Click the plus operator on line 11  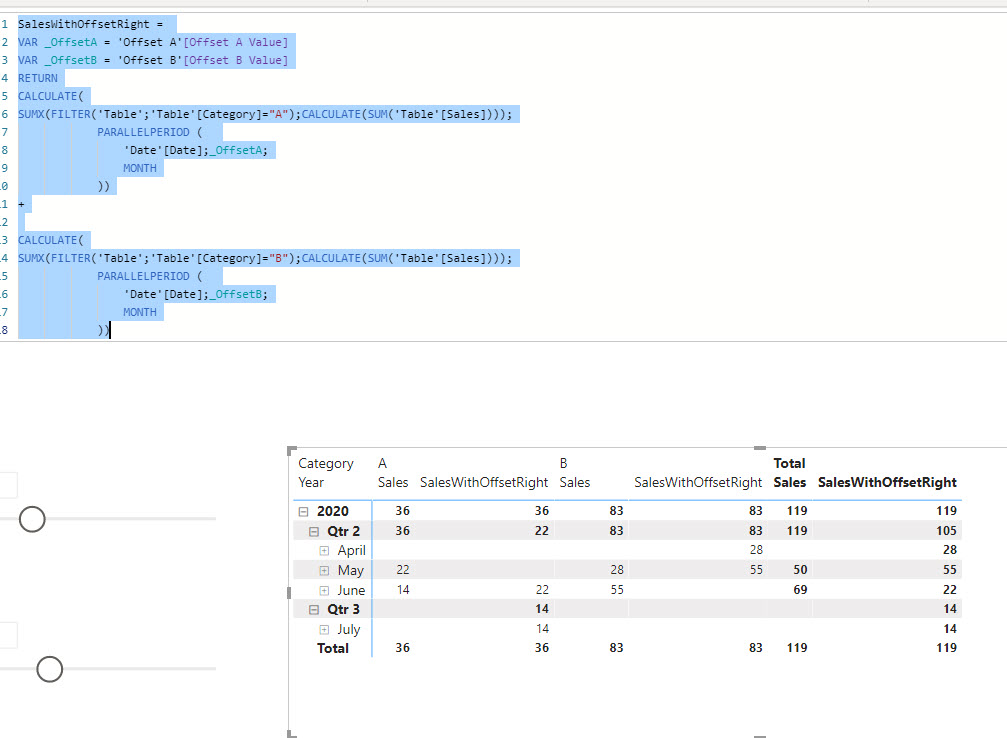tap(21, 204)
